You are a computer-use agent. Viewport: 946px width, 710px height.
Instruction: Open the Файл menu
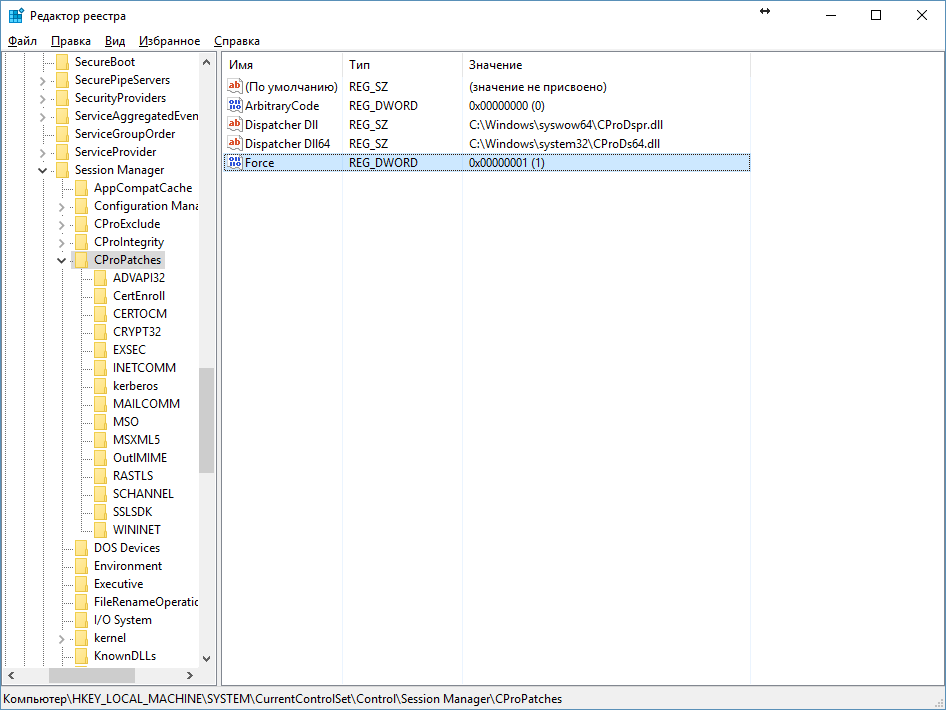coord(22,41)
